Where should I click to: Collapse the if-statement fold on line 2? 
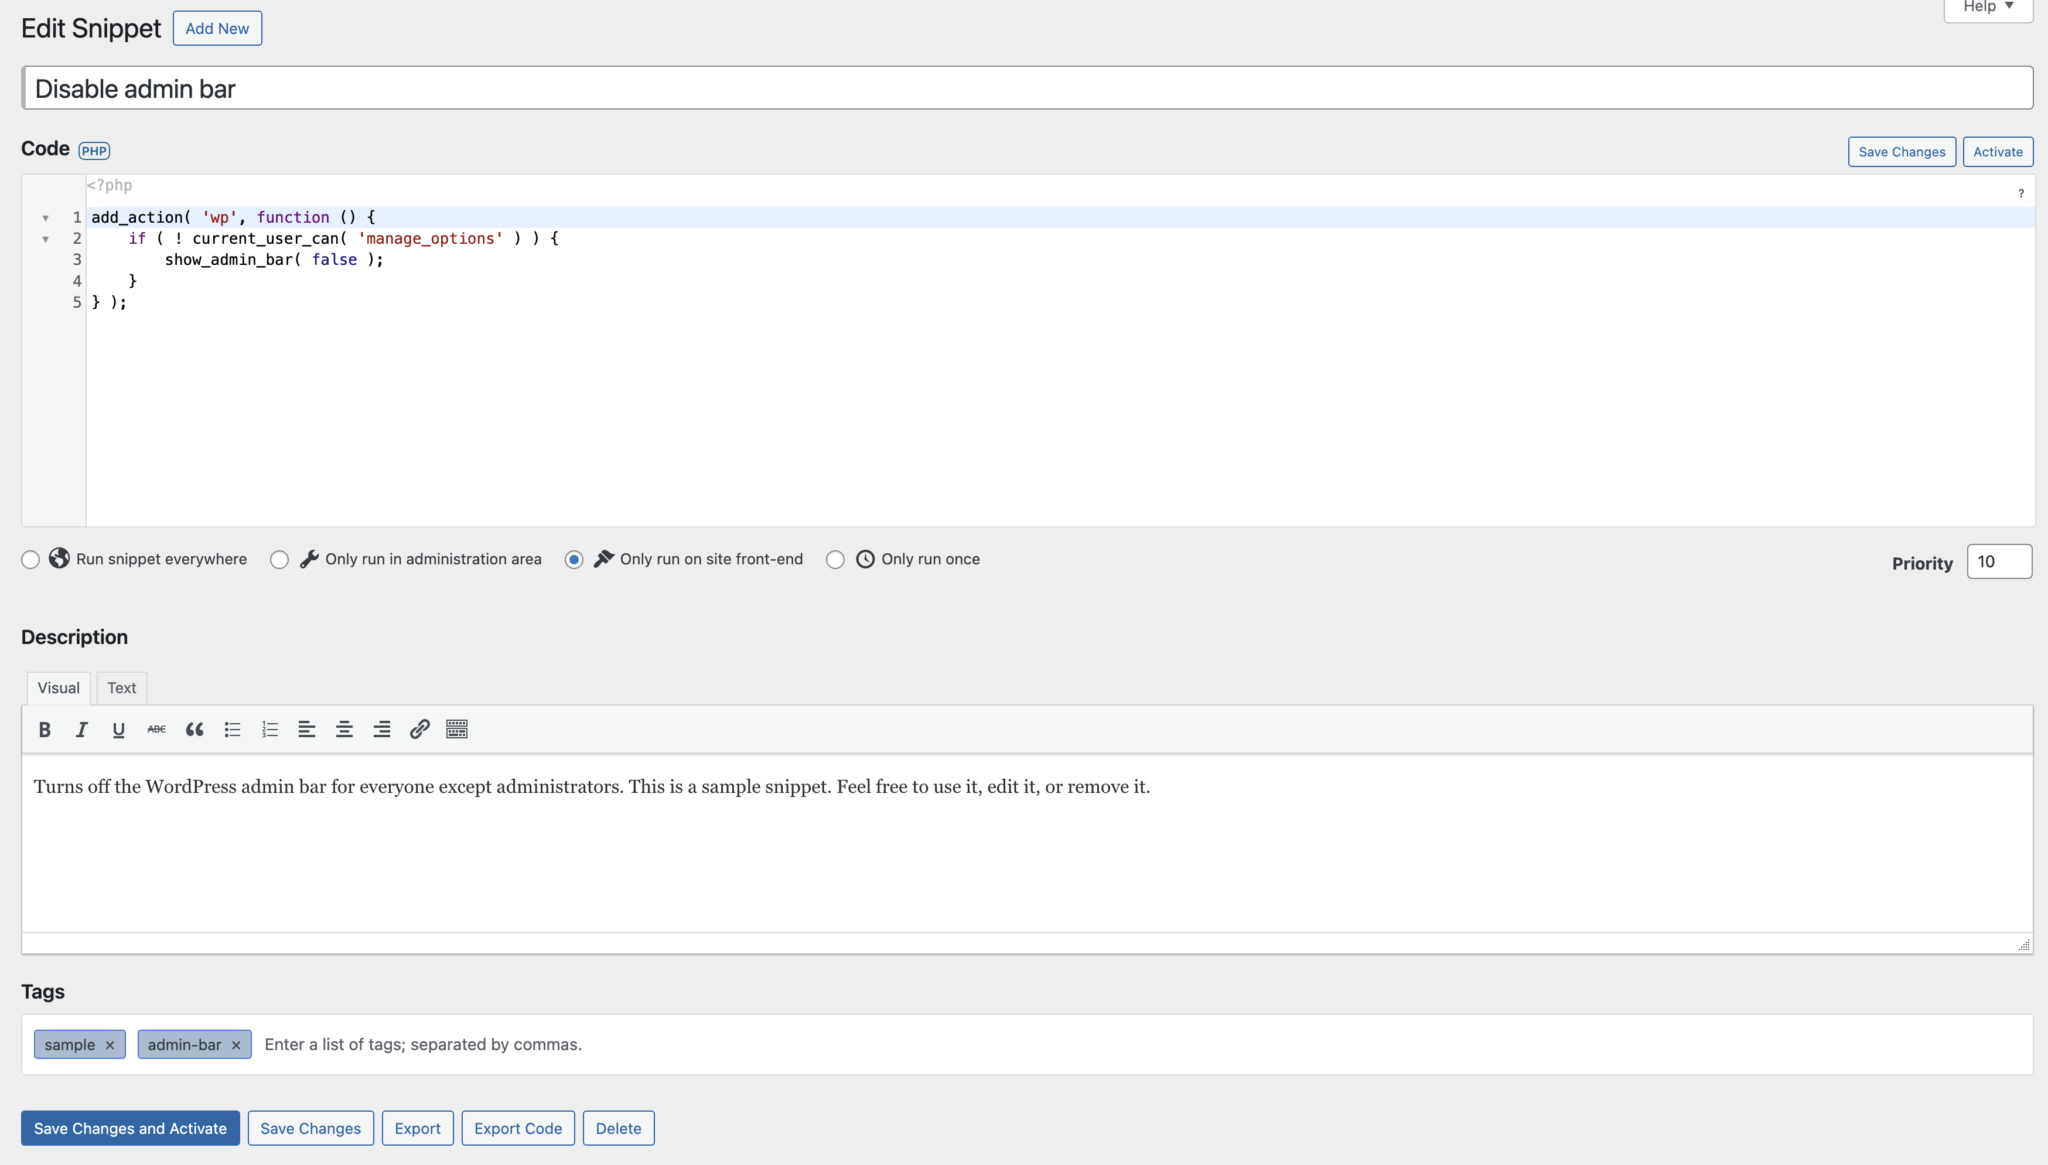pyautogui.click(x=46, y=238)
